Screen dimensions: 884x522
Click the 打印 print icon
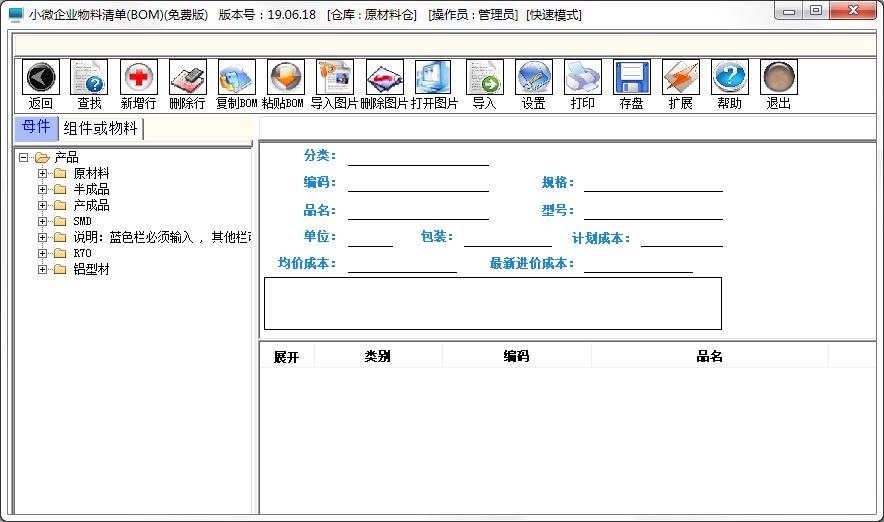click(x=583, y=77)
